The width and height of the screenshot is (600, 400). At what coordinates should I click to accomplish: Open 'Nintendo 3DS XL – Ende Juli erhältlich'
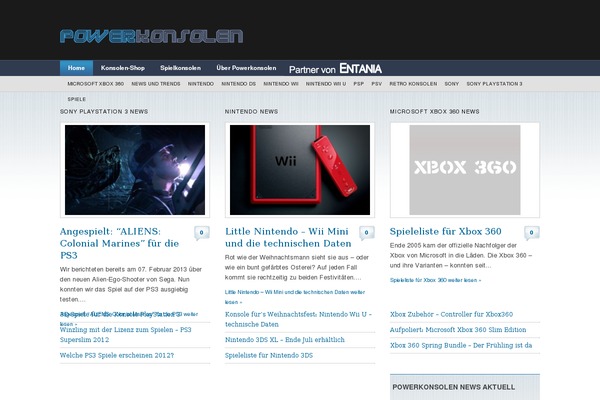(x=285, y=340)
